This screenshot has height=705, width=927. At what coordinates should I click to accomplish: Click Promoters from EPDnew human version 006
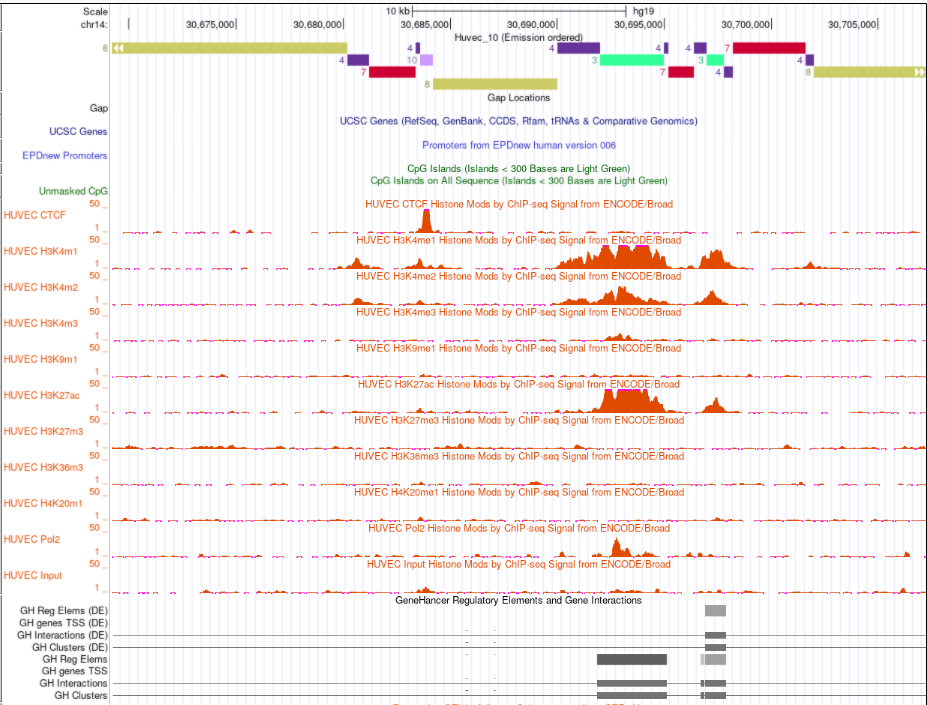tap(518, 145)
